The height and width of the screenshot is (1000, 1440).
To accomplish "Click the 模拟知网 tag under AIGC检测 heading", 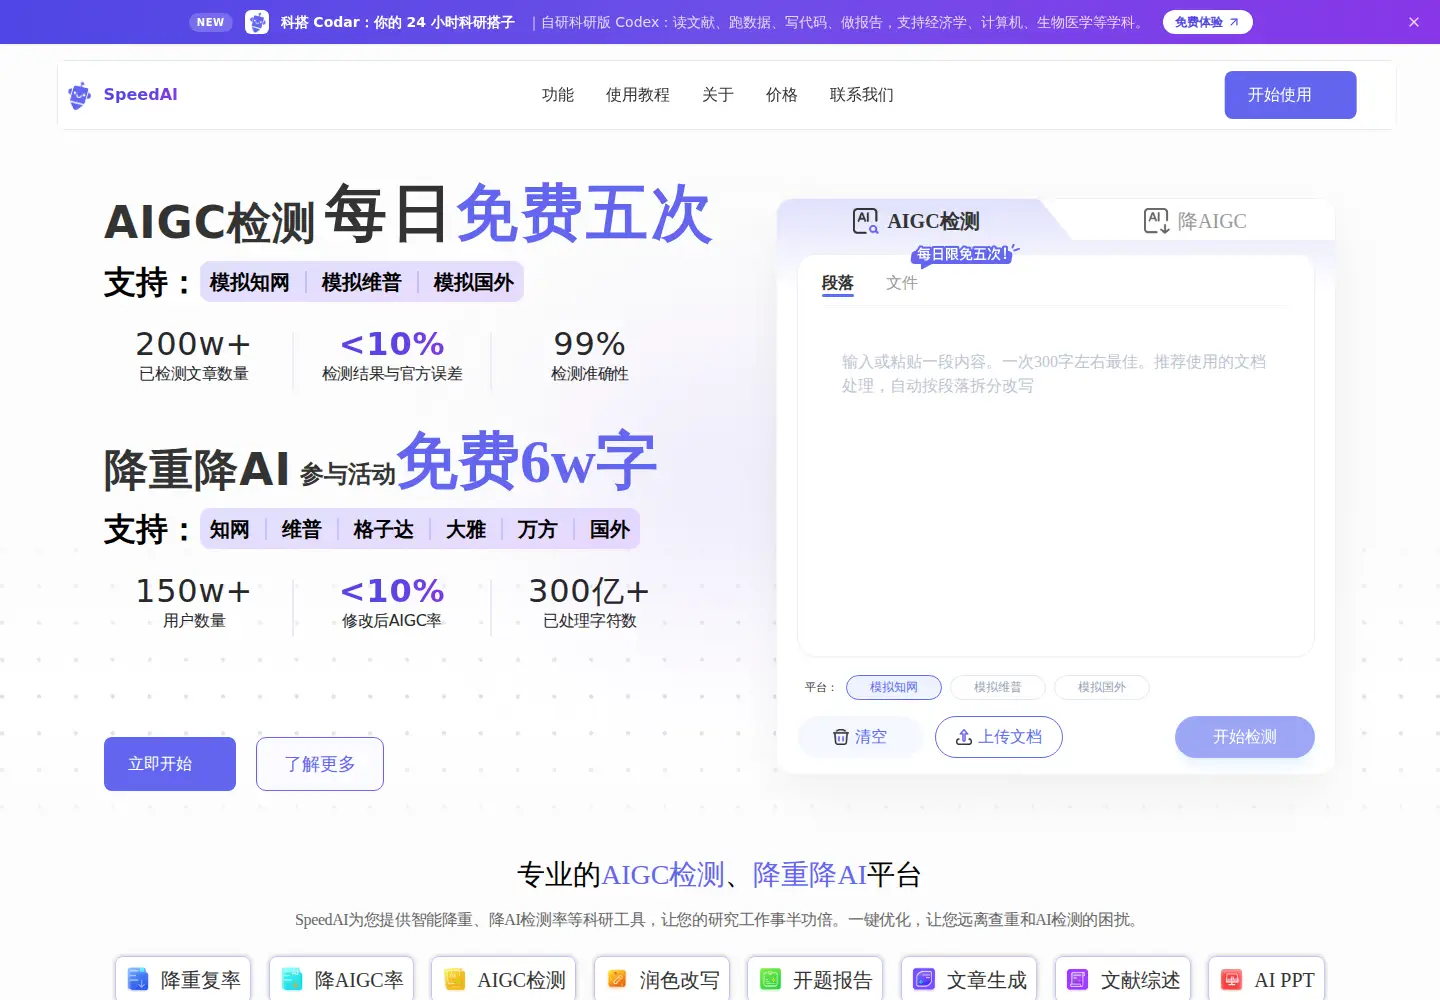I will [250, 283].
